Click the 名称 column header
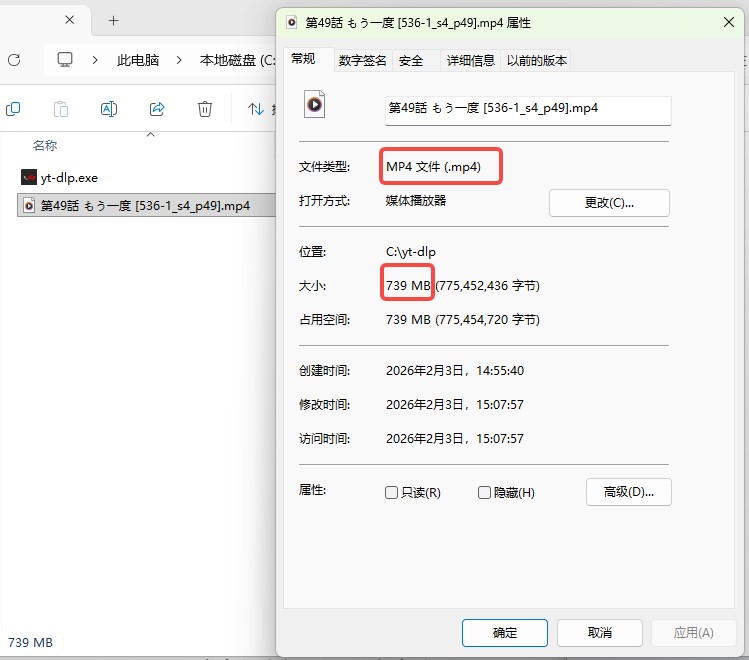 click(x=45, y=145)
